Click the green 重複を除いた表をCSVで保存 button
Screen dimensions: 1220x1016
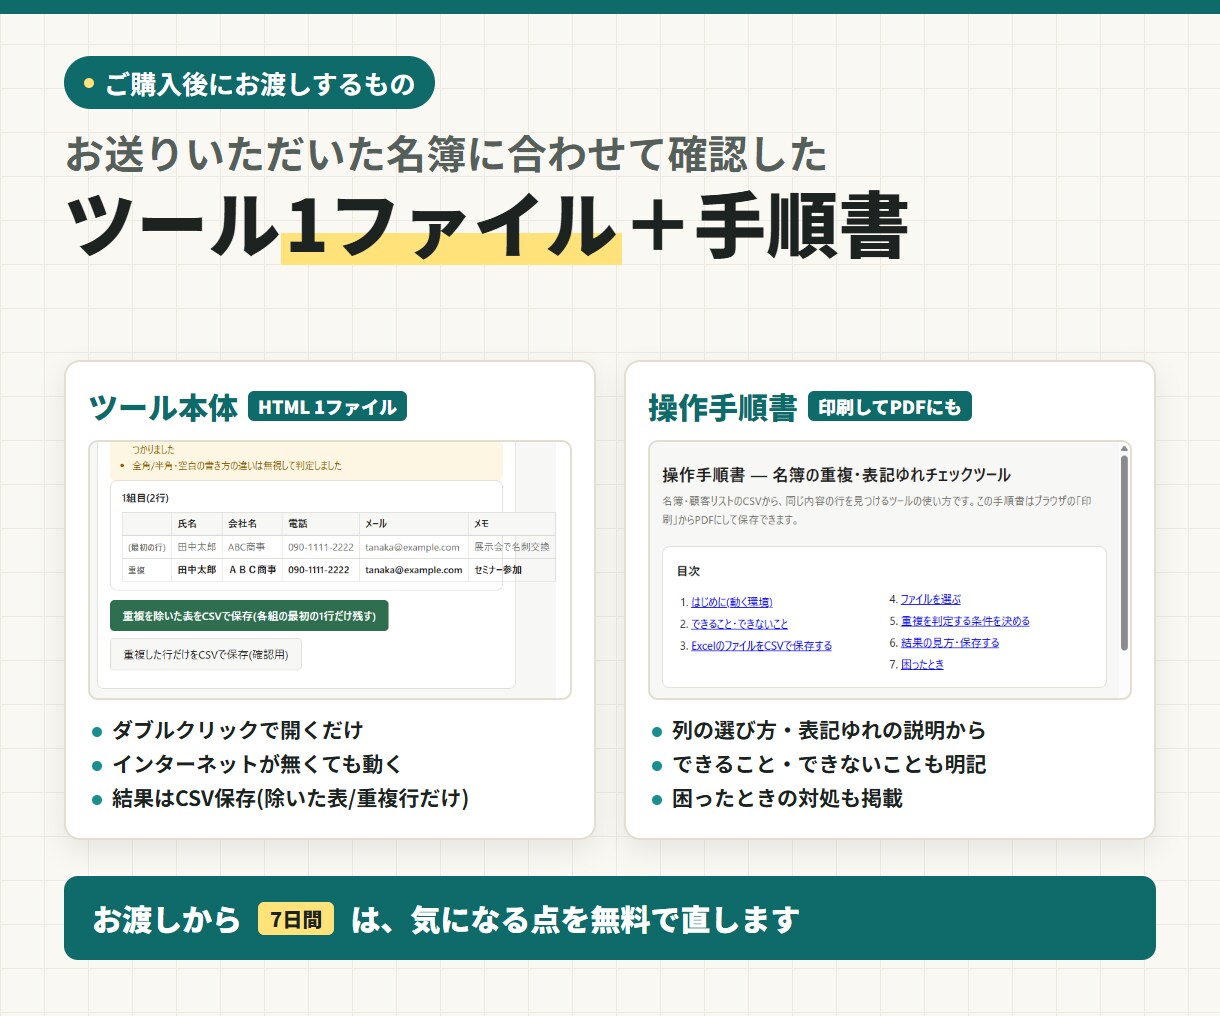coord(249,616)
